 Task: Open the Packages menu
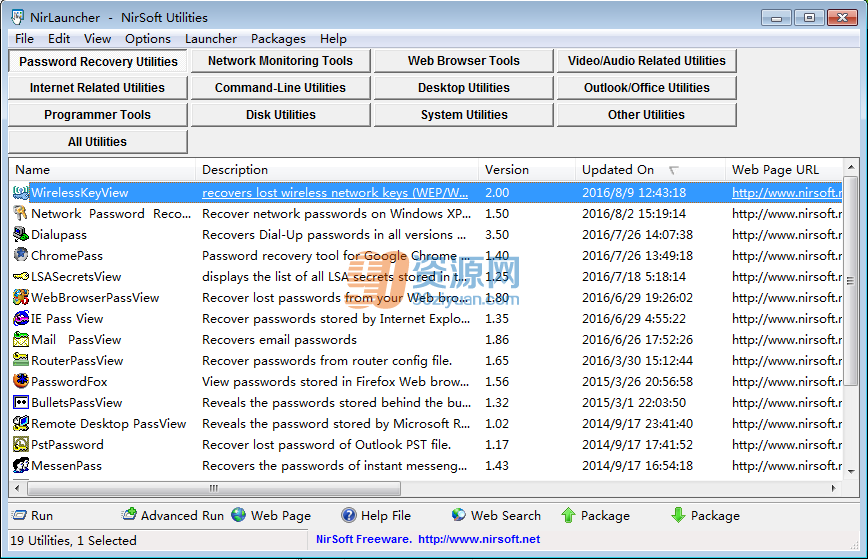point(278,39)
